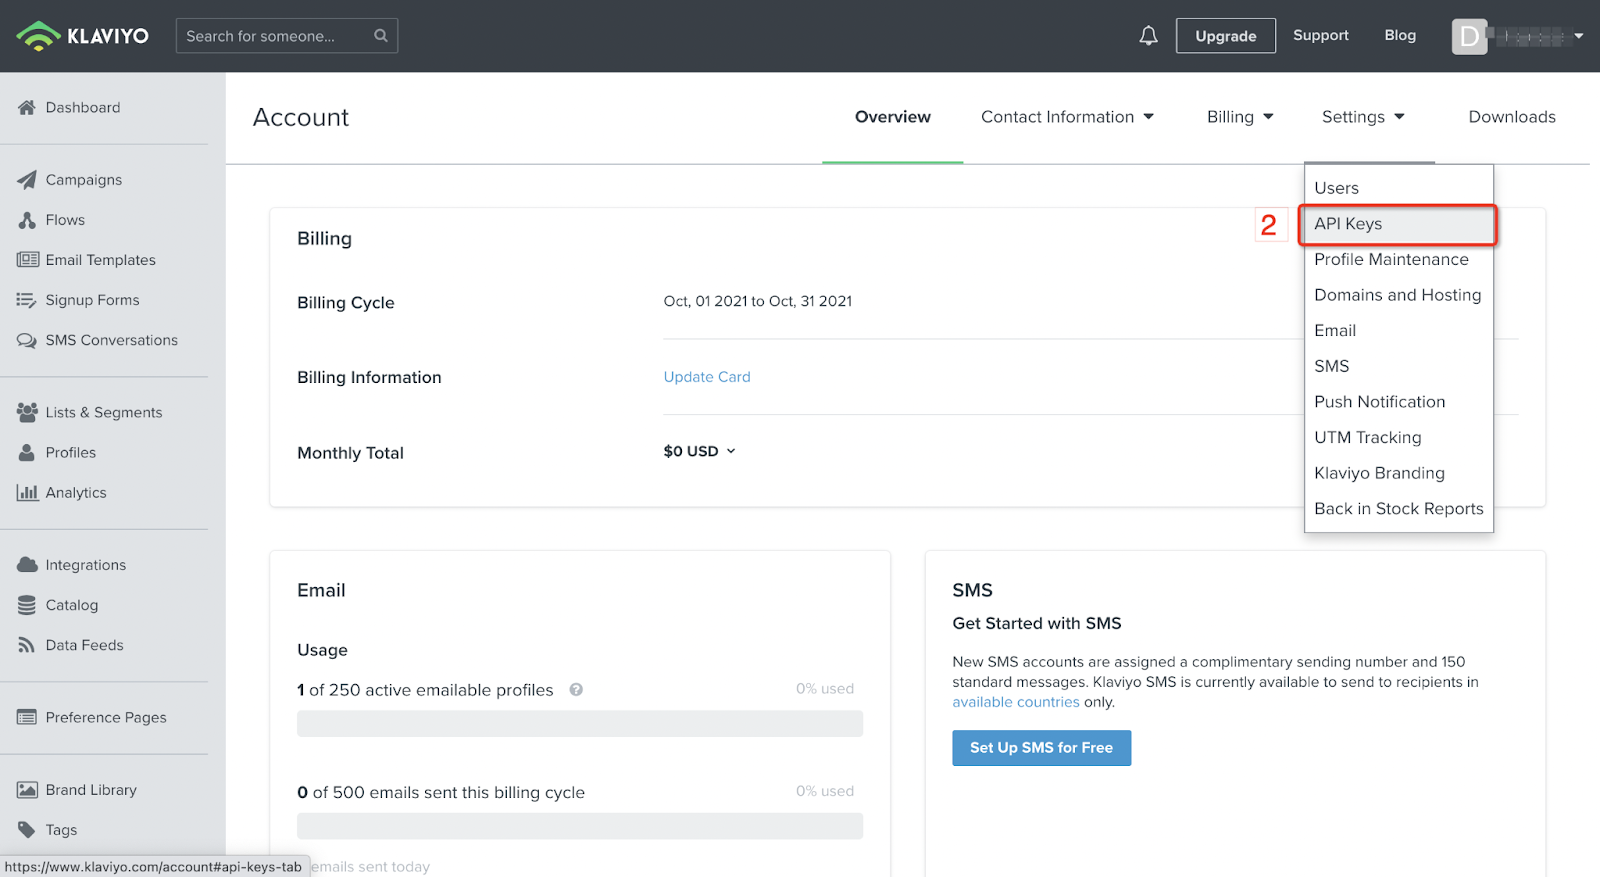Click the Data Feeds RSS icon
The image size is (1600, 877).
(27, 645)
